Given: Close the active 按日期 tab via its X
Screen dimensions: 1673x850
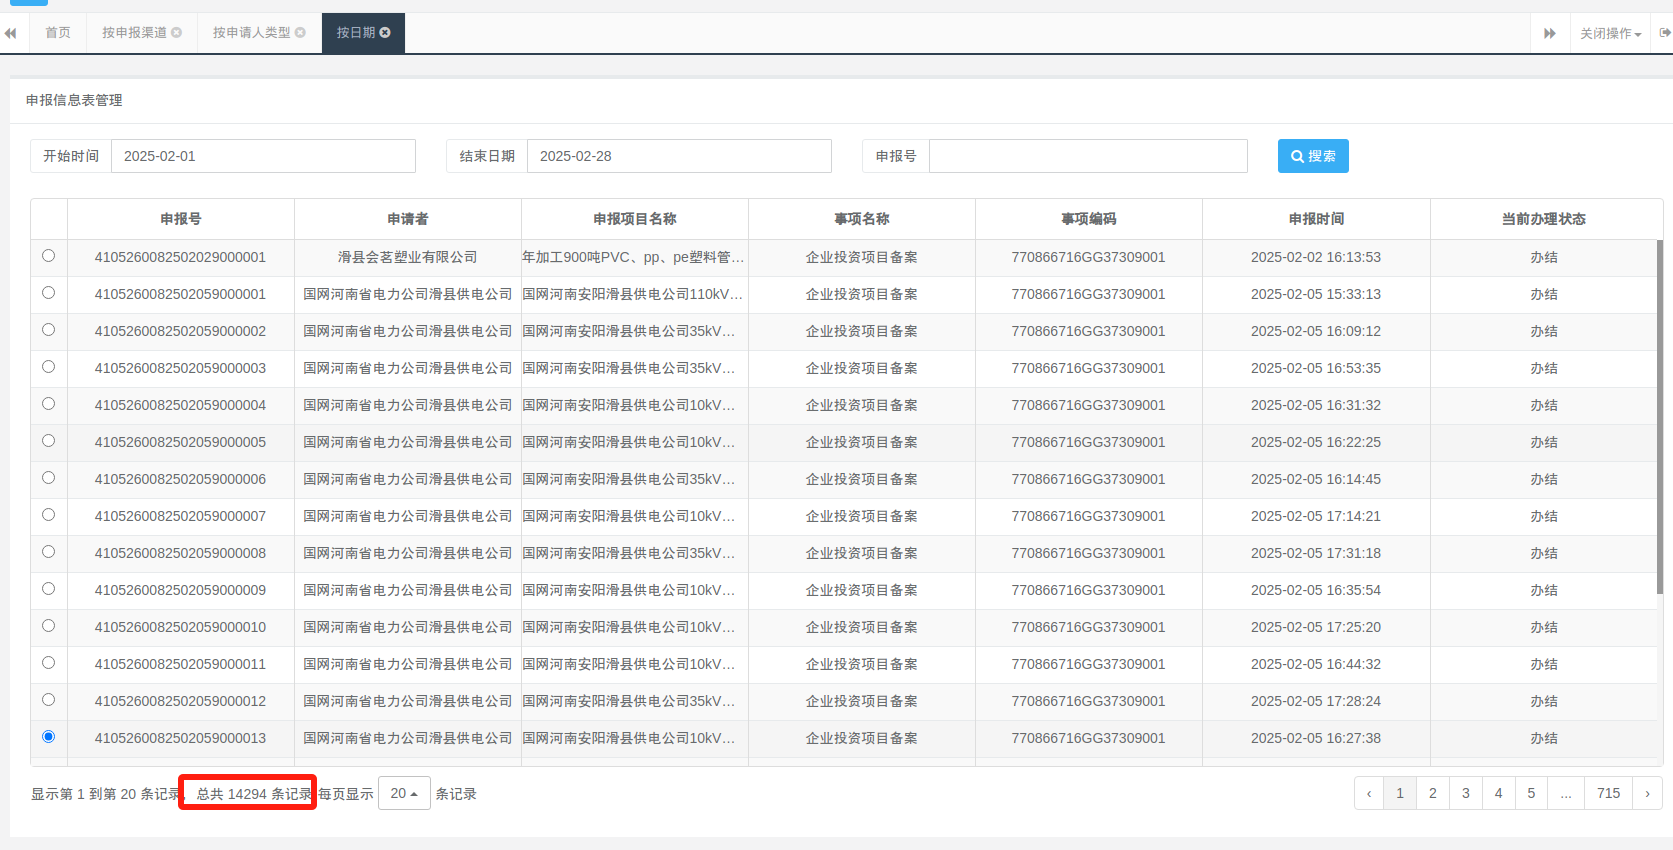Looking at the screenshot, I should pyautogui.click(x=385, y=33).
